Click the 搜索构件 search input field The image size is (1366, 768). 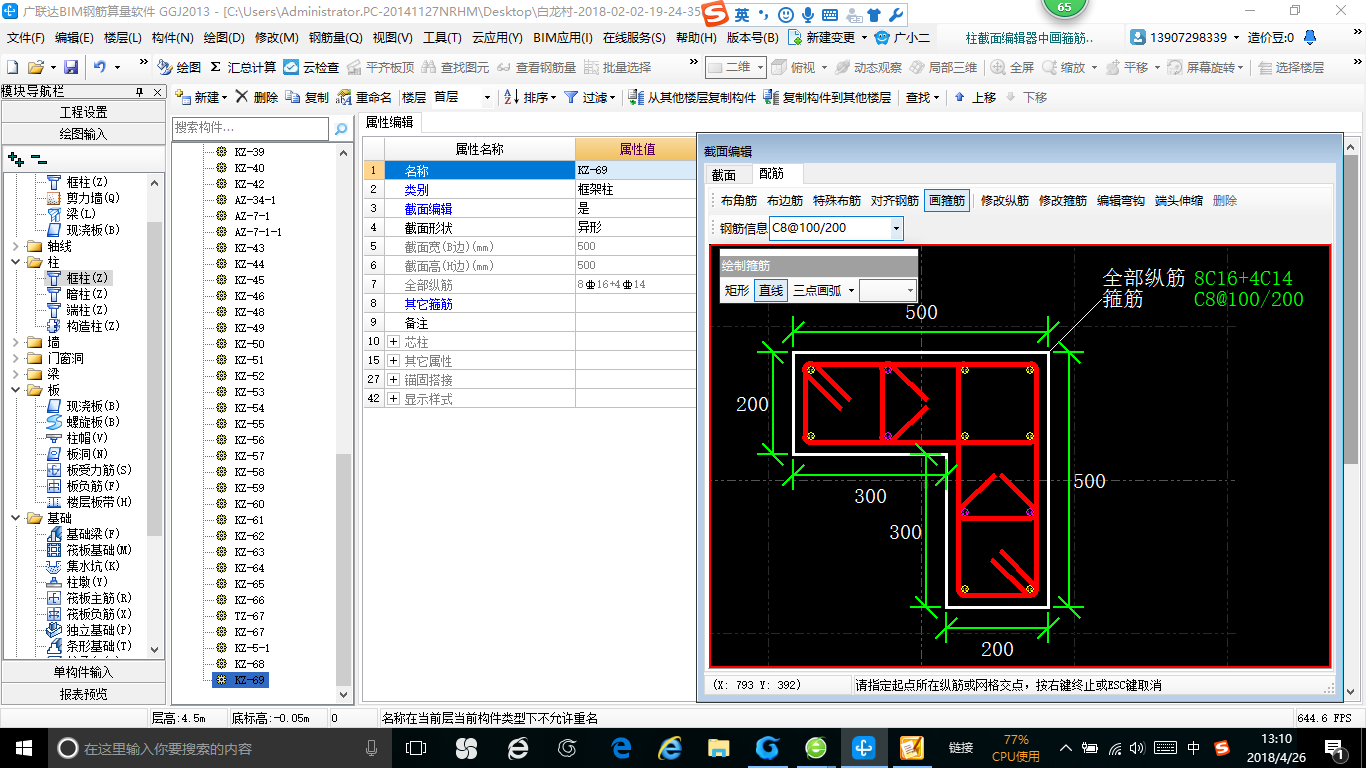tap(250, 128)
